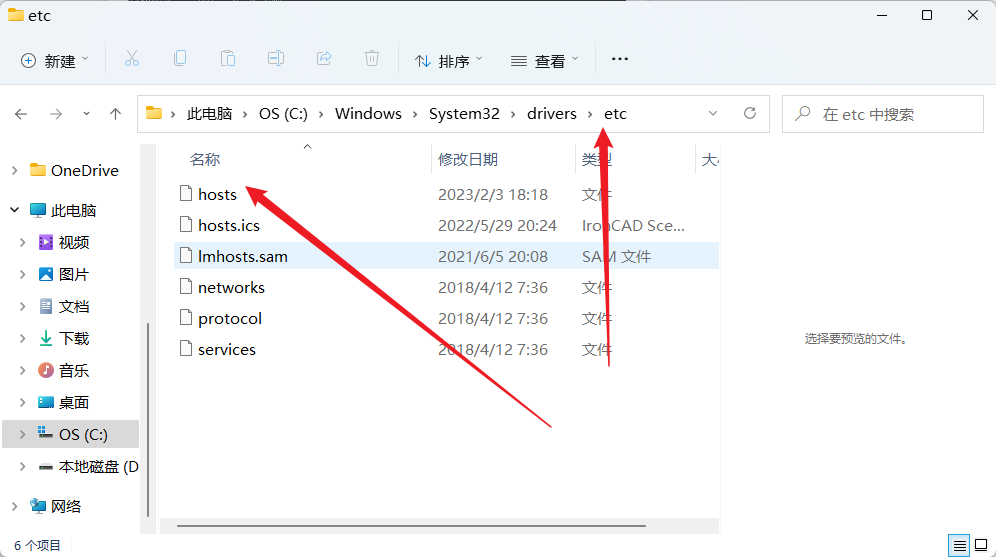Expand the OneDrive tree node
996x557 pixels.
[14, 171]
